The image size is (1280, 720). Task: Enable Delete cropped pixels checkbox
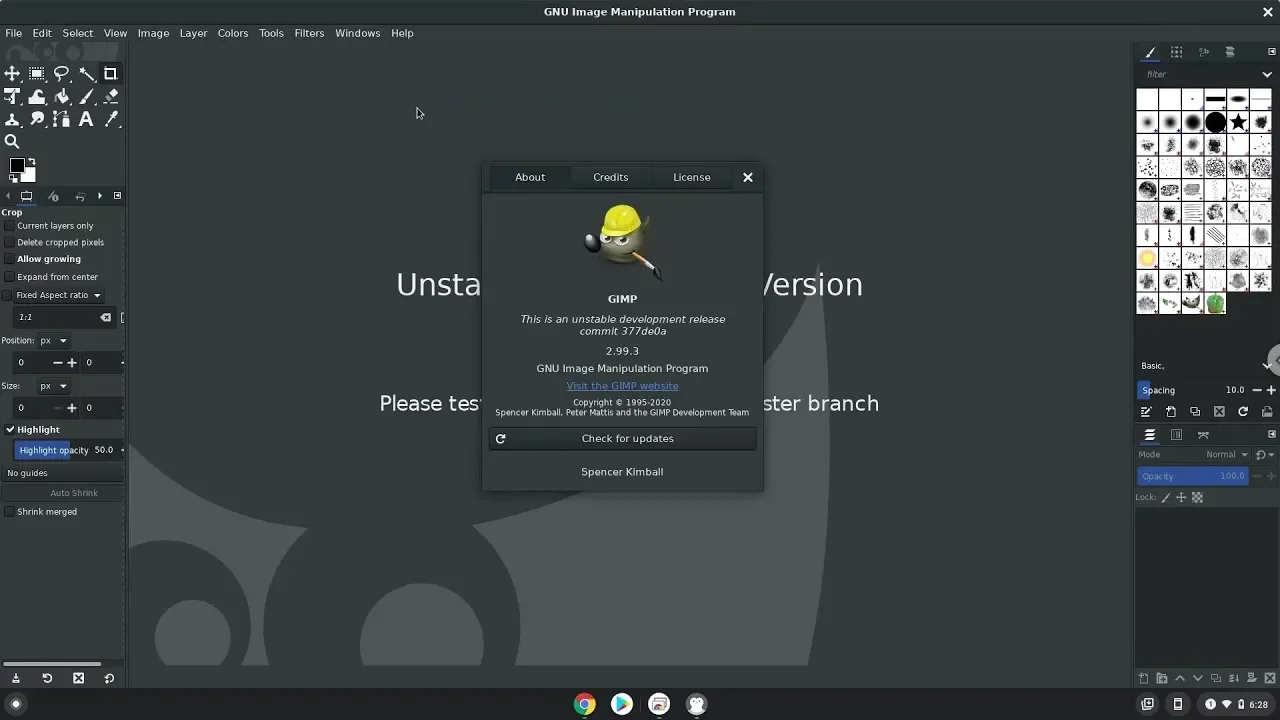coord(9,243)
